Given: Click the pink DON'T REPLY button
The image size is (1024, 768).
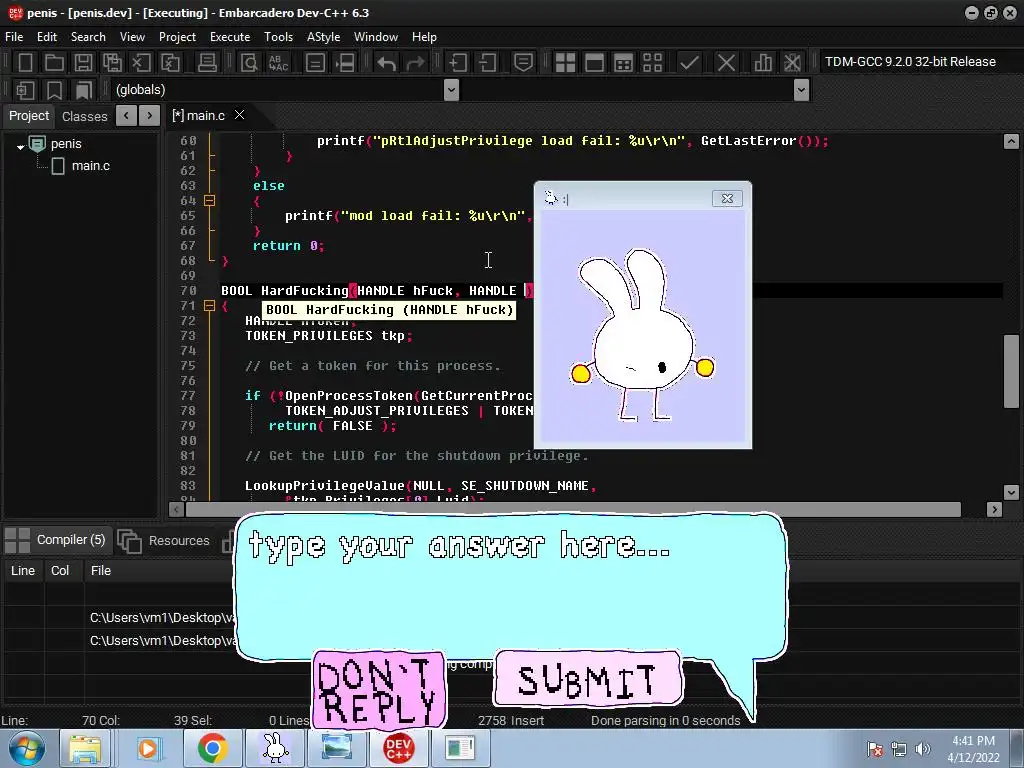Looking at the screenshot, I should coord(379,690).
